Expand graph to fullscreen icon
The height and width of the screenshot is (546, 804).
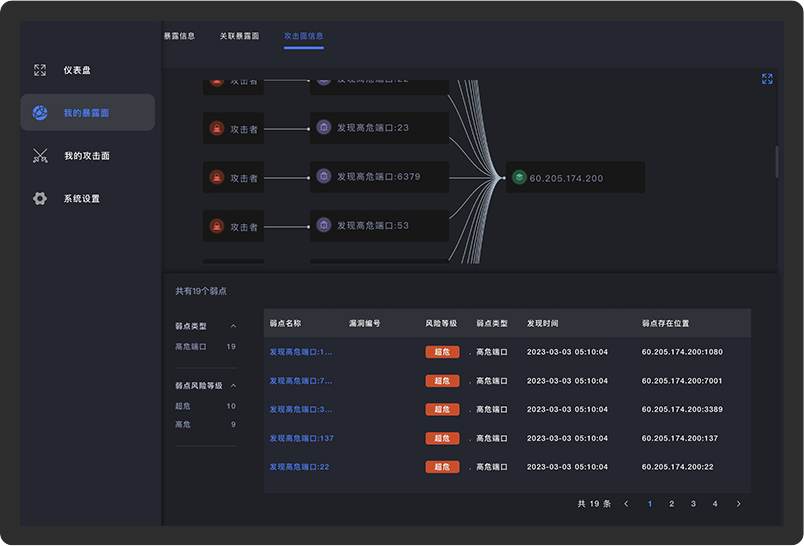767,79
